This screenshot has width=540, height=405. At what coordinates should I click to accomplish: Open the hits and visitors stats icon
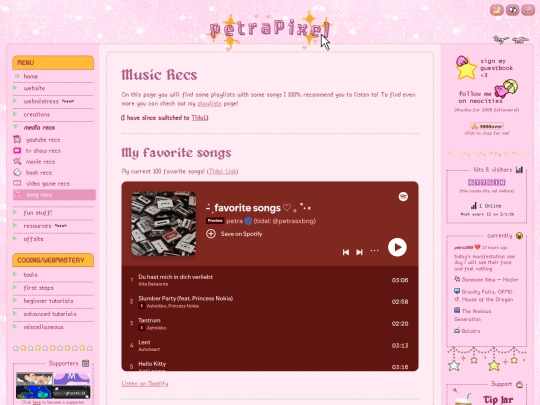coord(519,169)
